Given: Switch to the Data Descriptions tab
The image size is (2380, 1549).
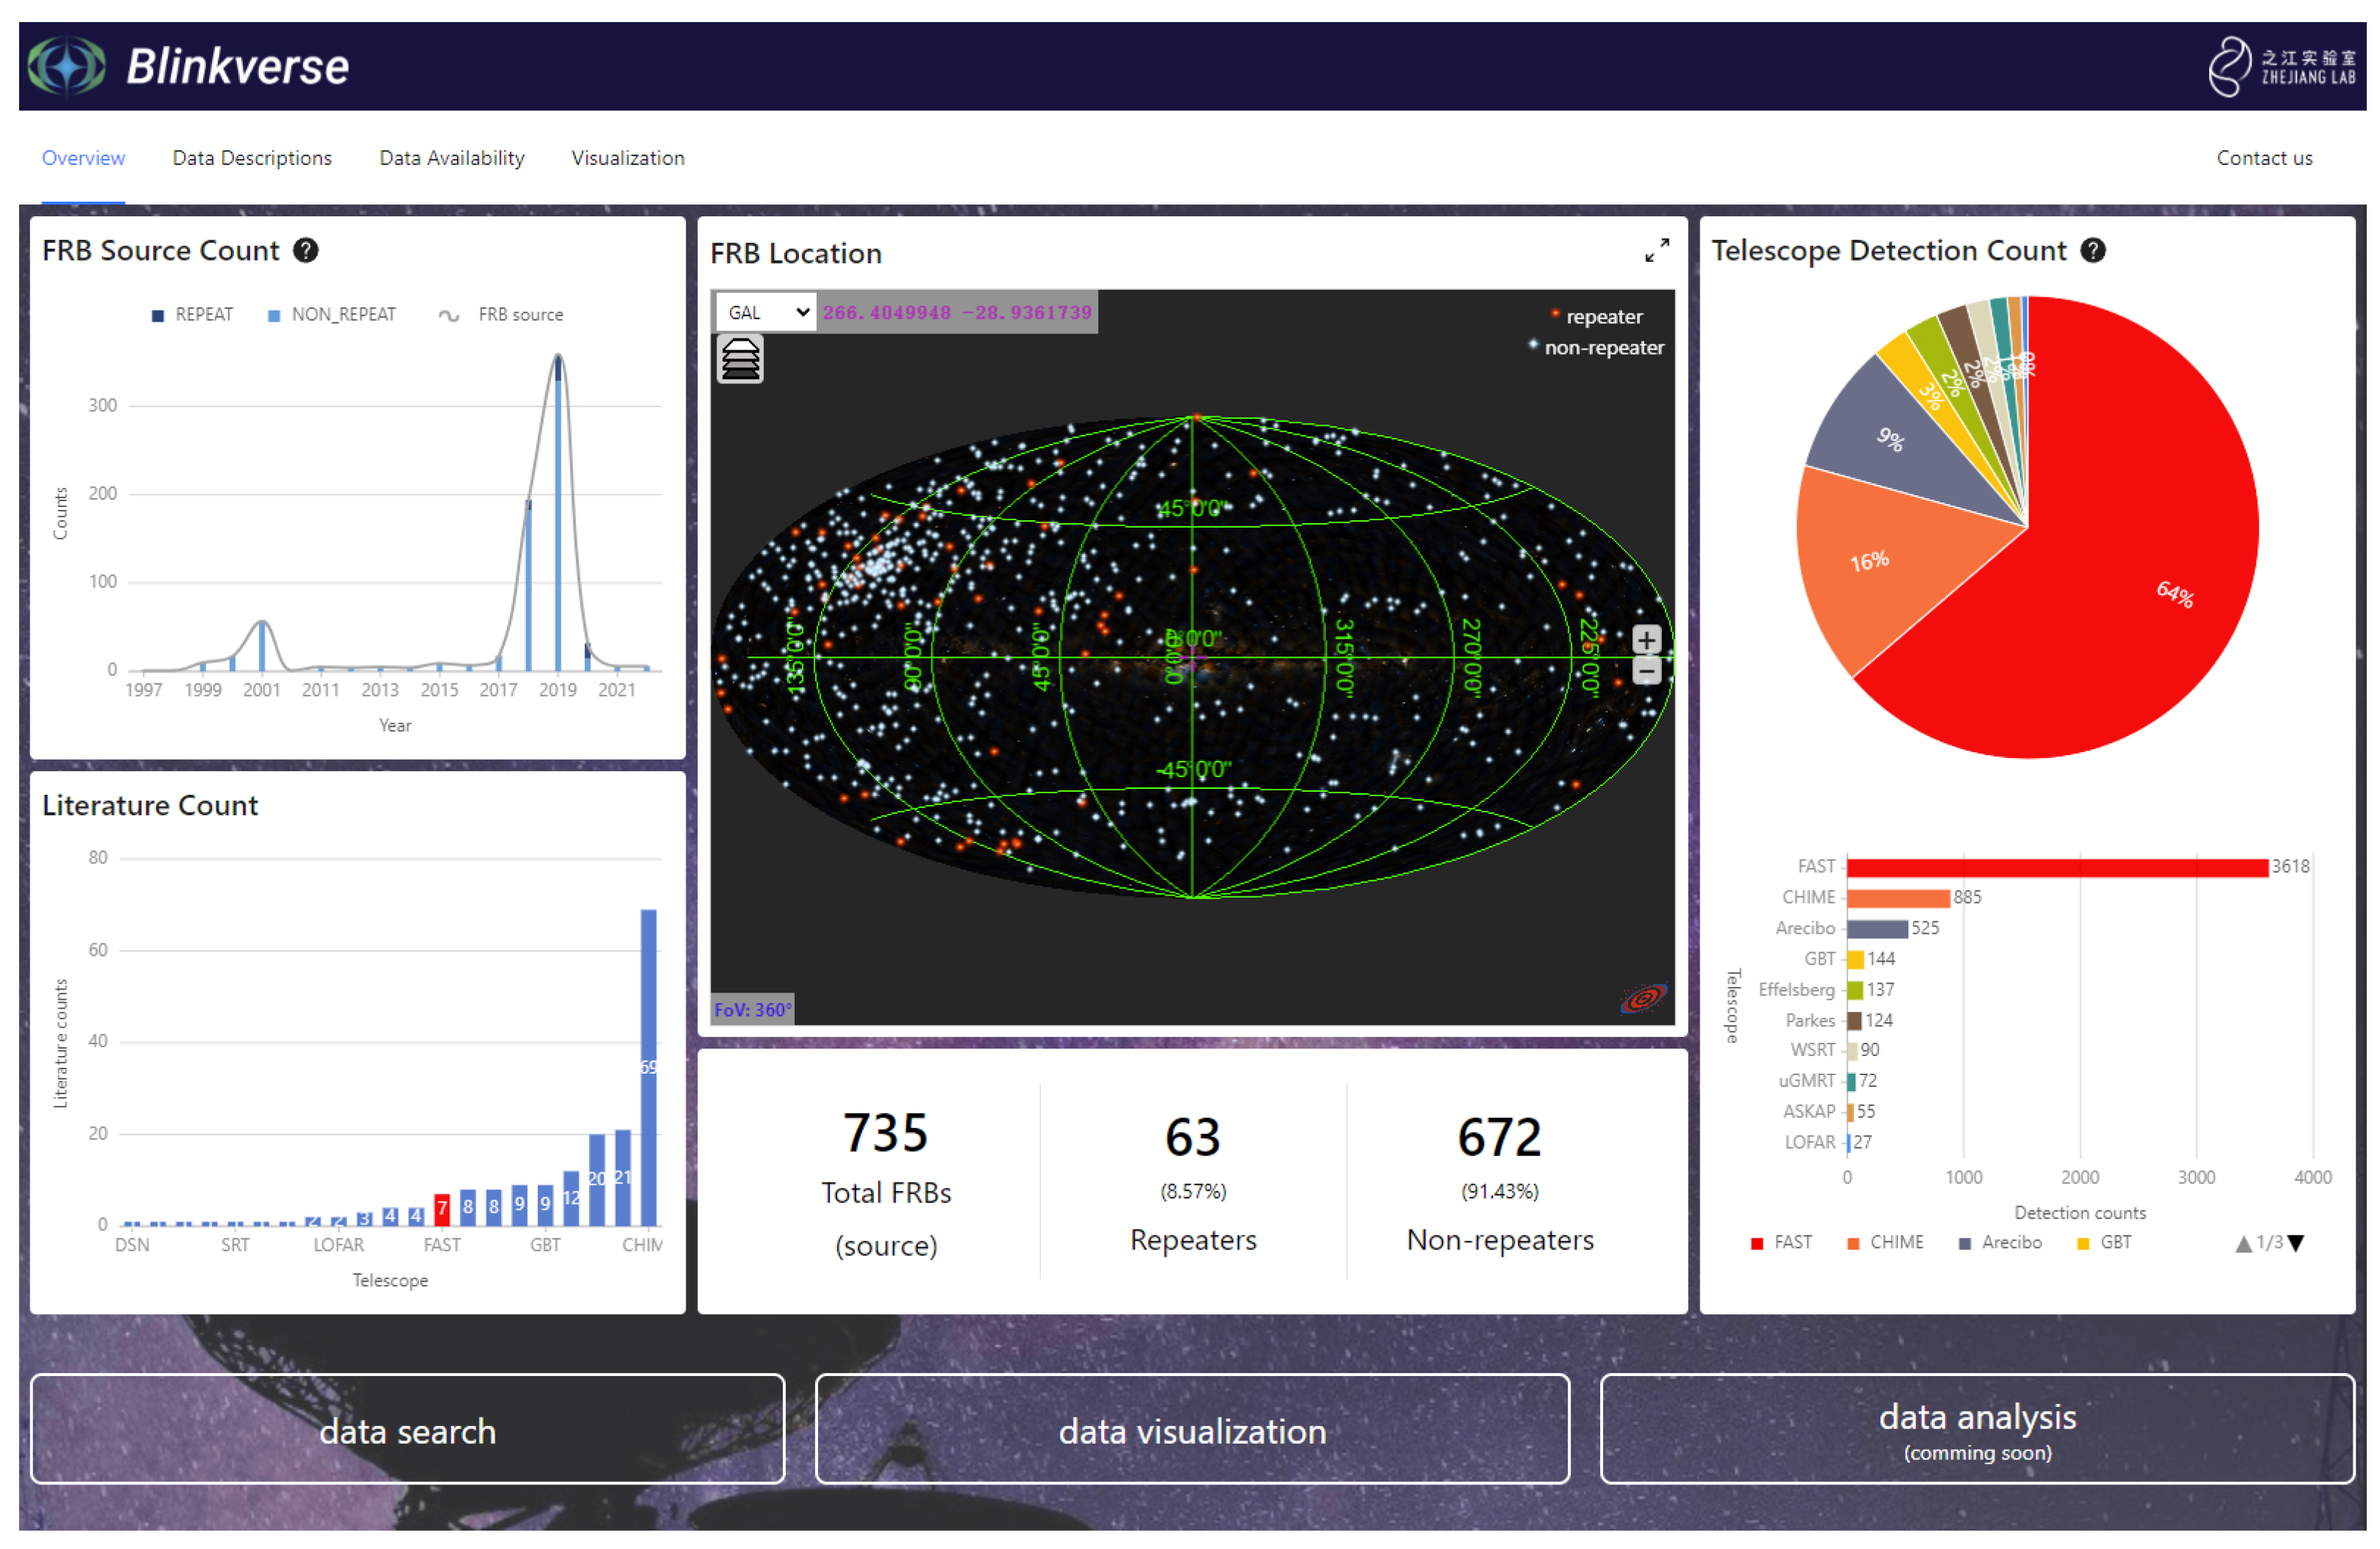Looking at the screenshot, I should (251, 158).
